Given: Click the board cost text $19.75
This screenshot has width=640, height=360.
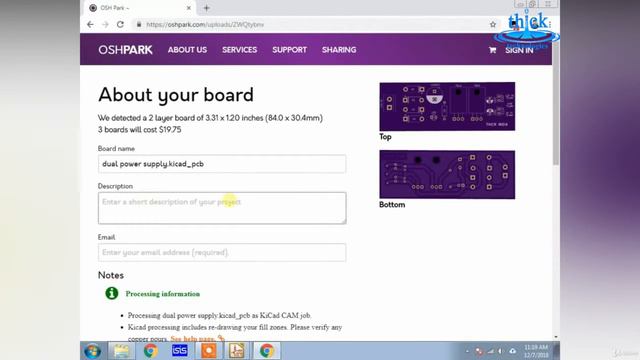Looking at the screenshot, I should 170,130.
